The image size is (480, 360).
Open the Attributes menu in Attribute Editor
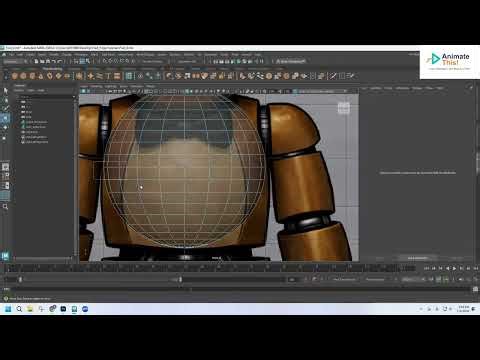[402, 88]
